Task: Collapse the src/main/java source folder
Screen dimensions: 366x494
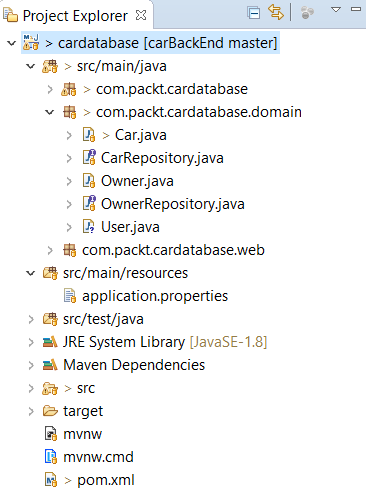Action: click(31, 66)
